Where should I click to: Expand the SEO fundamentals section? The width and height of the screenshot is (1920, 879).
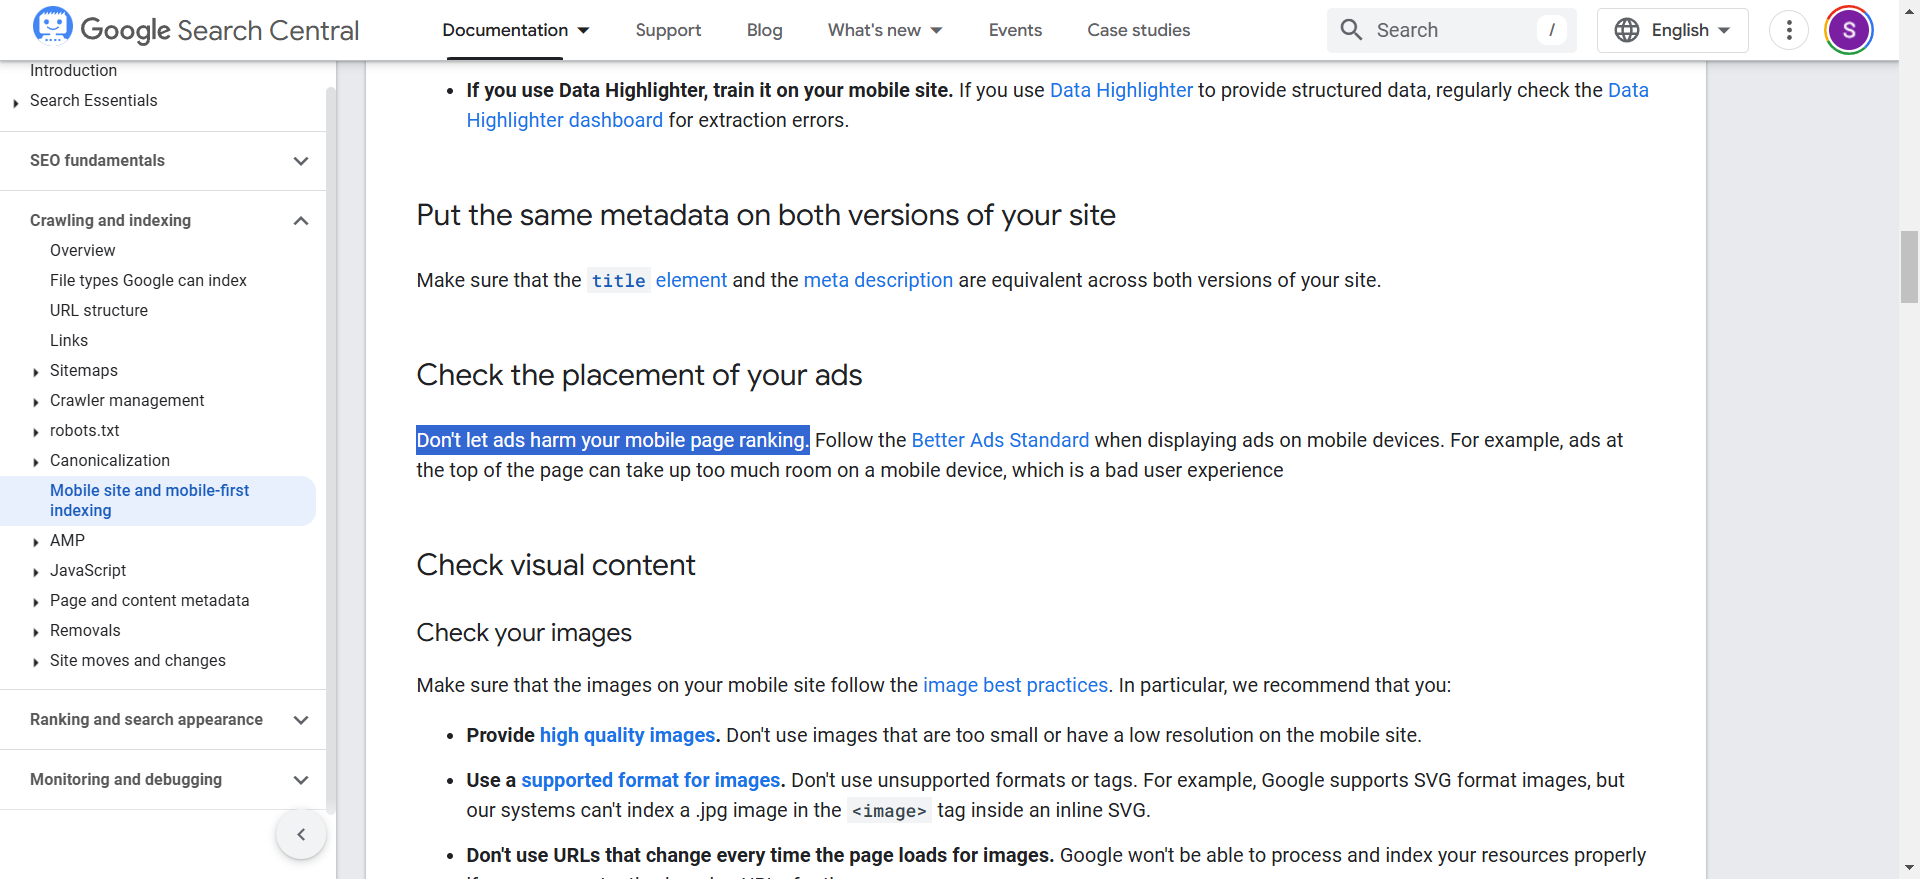pyautogui.click(x=300, y=161)
